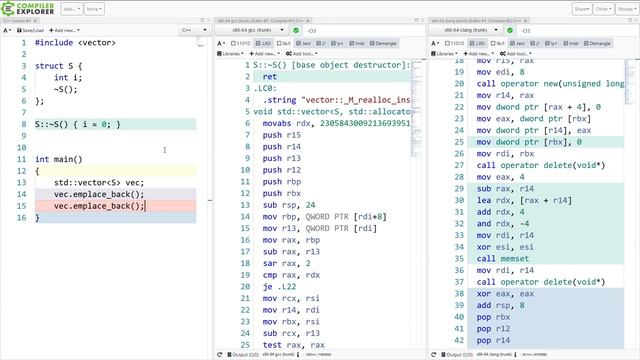
Task: Open Output (0/0) in clang status bar
Action: point(457,355)
